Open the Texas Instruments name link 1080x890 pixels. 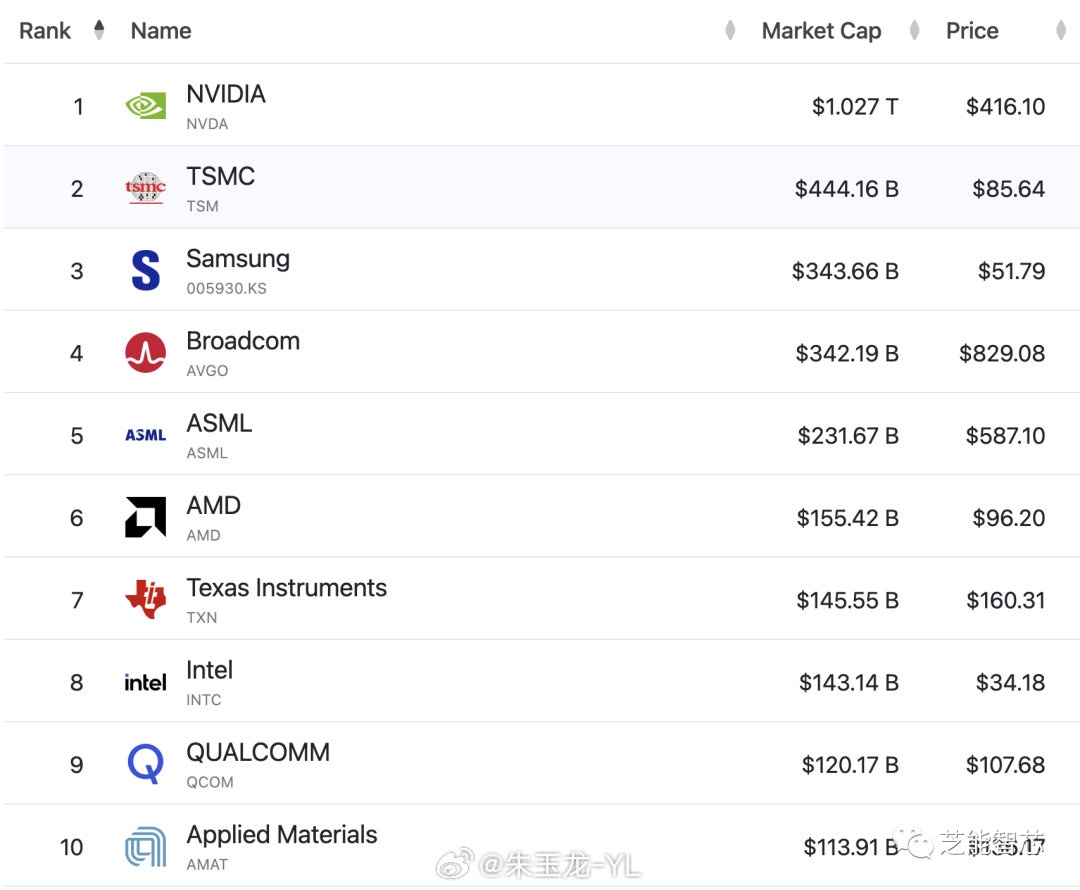click(286, 588)
